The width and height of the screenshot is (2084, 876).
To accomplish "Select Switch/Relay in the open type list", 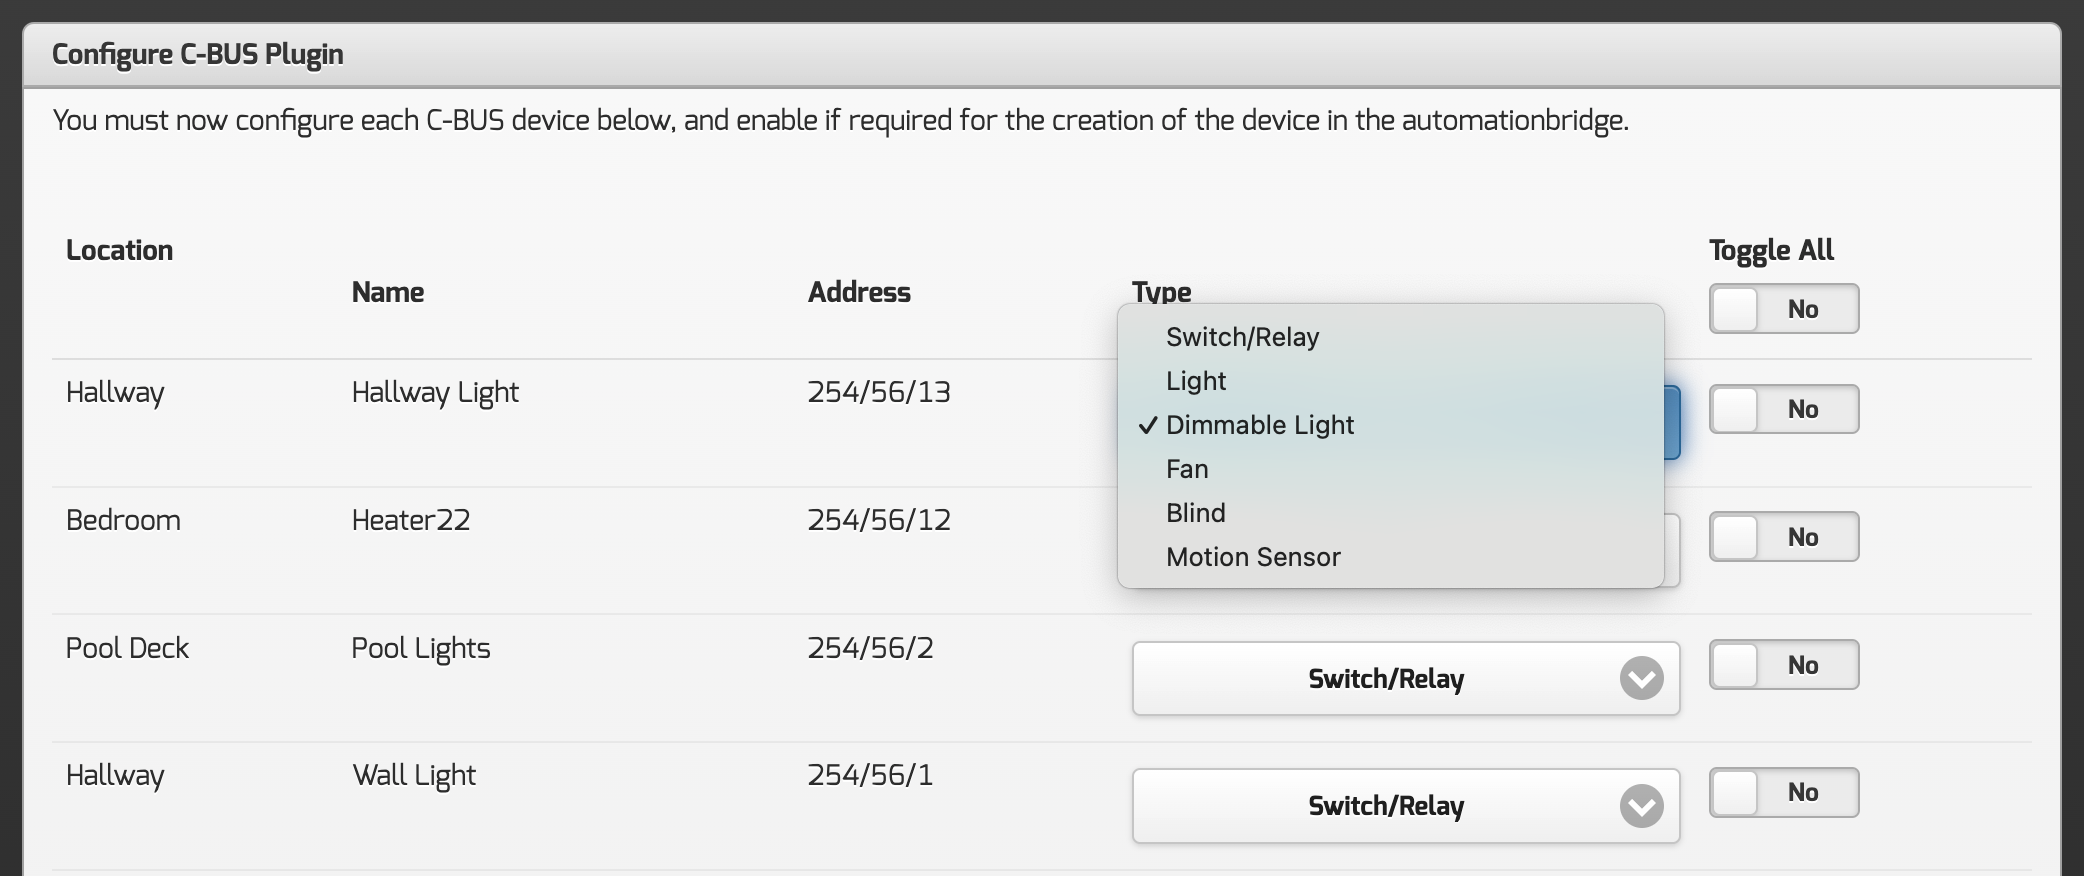I will pos(1242,337).
